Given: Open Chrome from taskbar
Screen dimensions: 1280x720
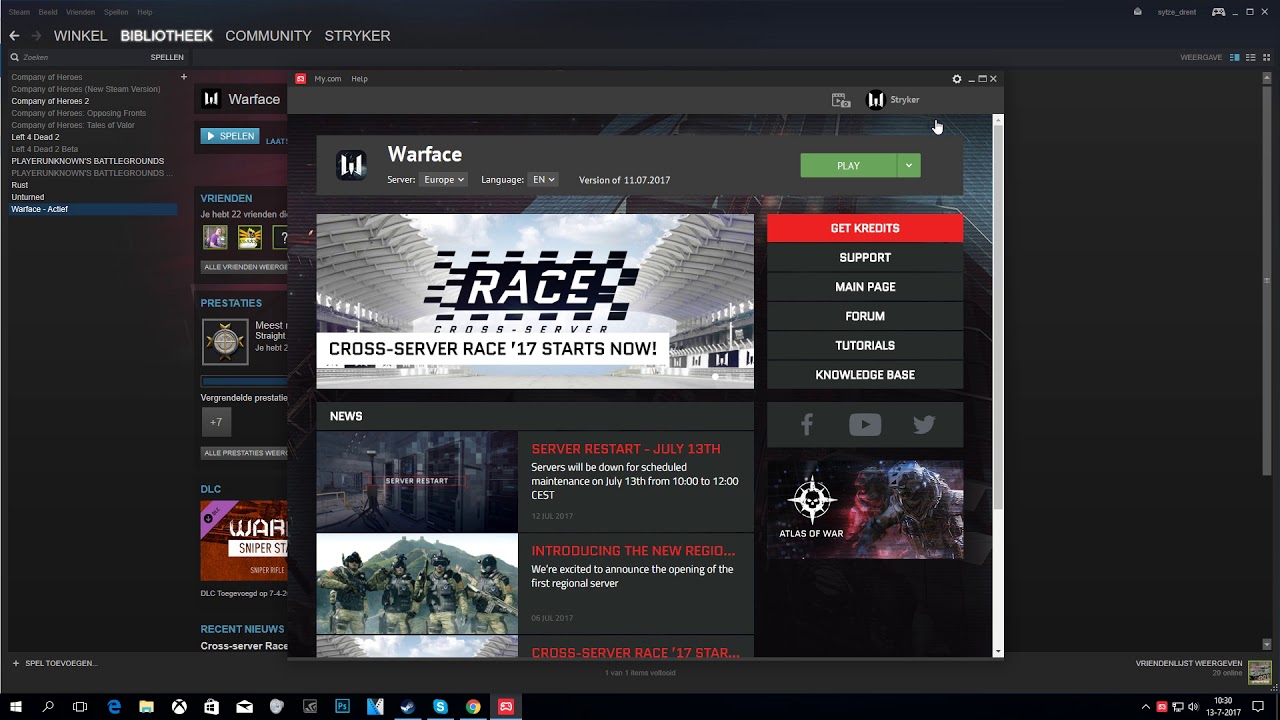Looking at the screenshot, I should 473,707.
